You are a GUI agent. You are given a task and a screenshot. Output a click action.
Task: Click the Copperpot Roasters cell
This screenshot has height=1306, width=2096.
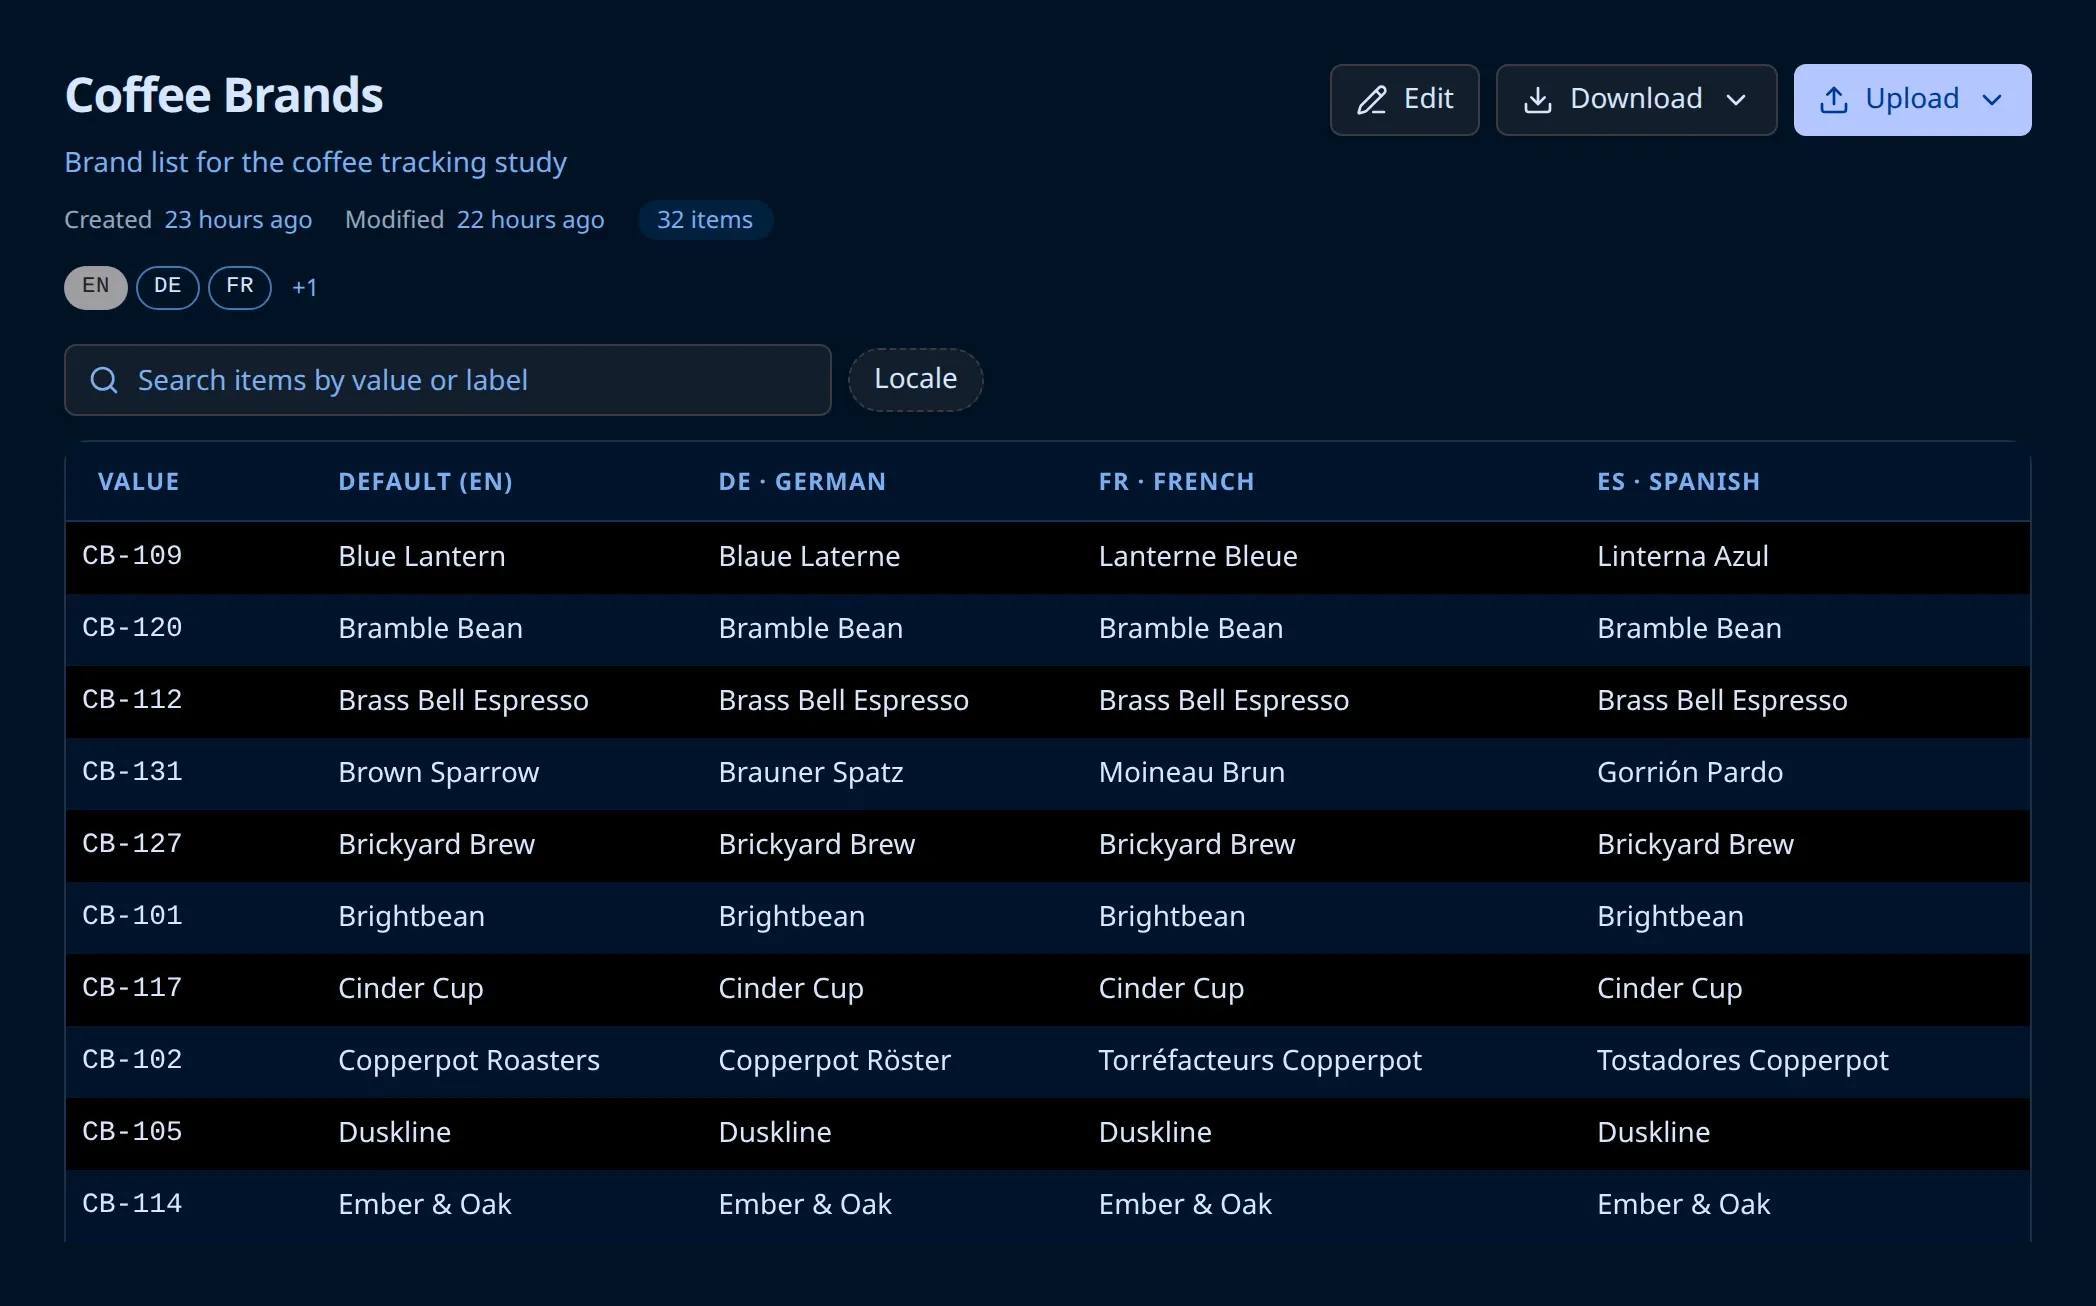click(469, 1060)
